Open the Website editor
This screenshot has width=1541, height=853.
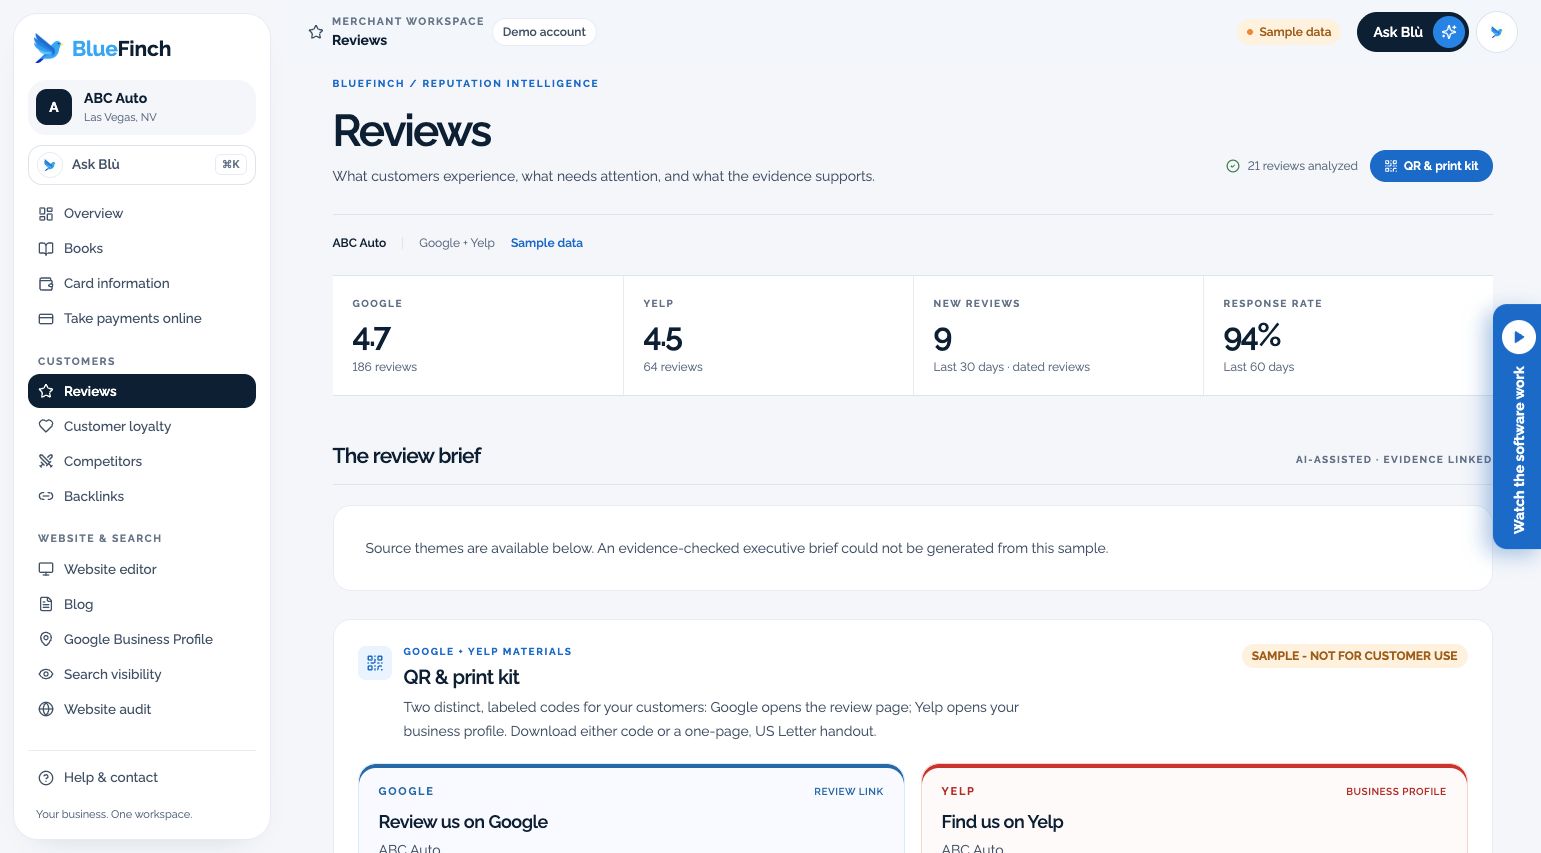click(142, 569)
